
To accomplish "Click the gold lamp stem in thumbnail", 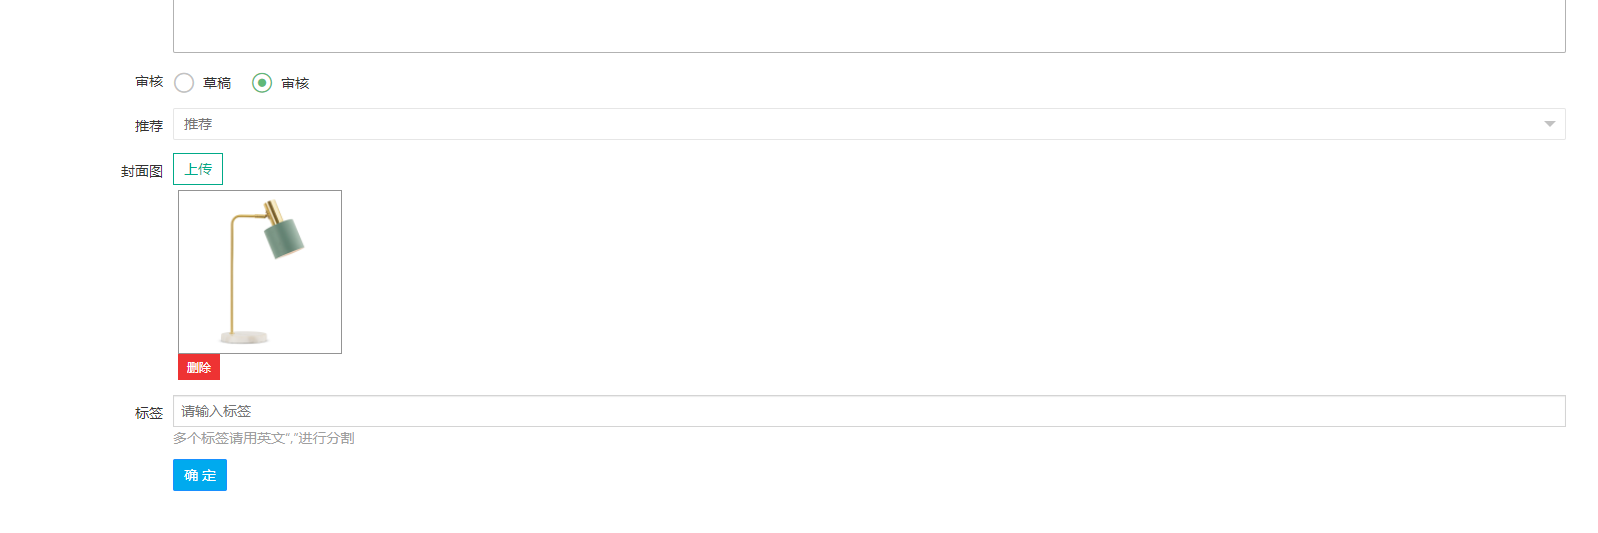I will pos(233,275).
